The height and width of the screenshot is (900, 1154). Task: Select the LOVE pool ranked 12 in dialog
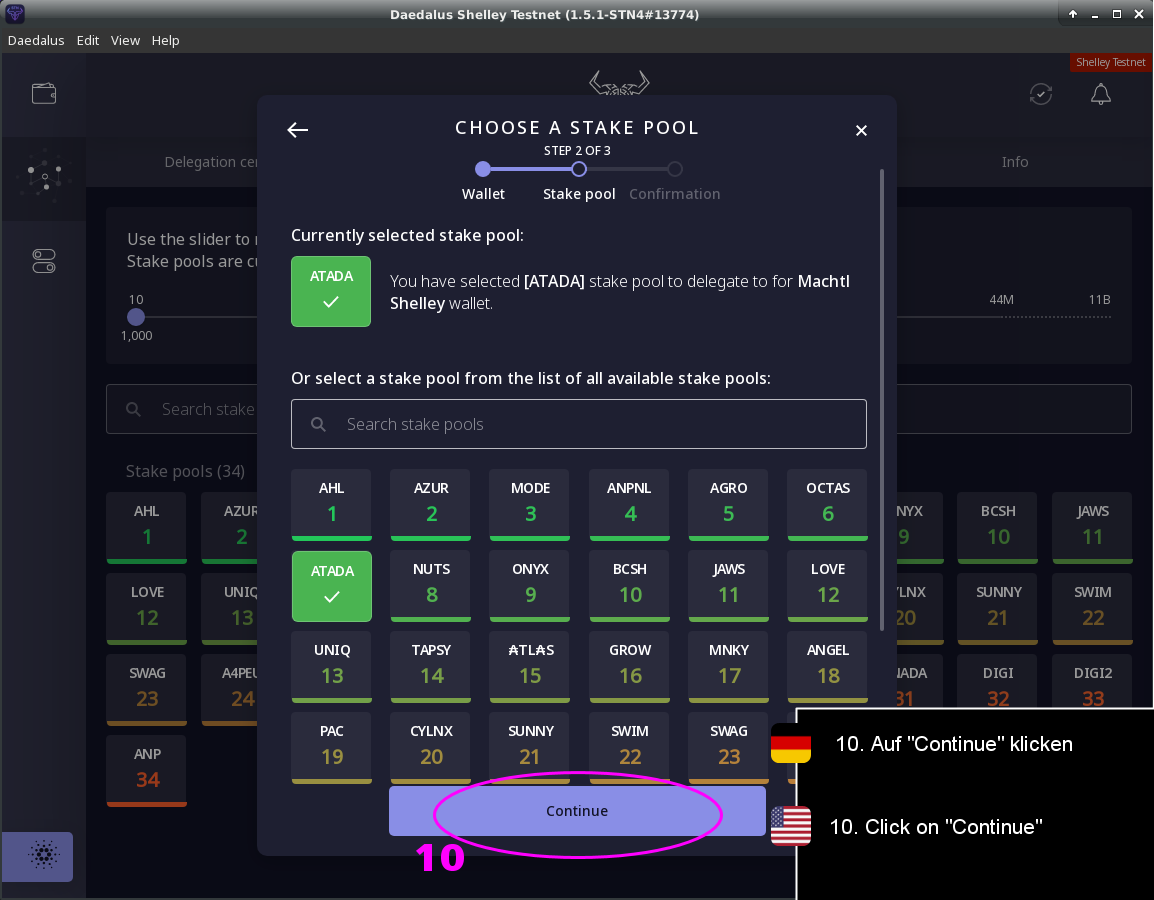(x=827, y=586)
